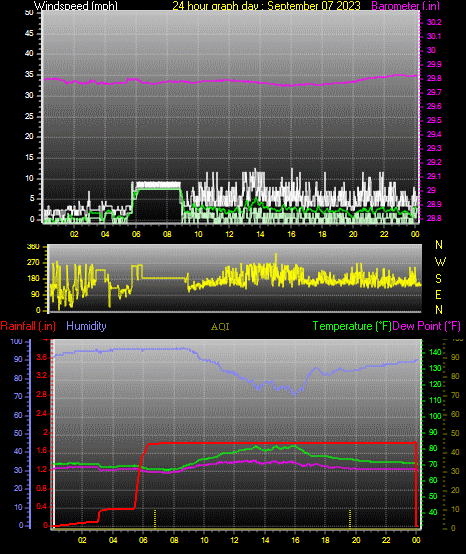Click the E compass direction letter
This screenshot has height=554, width=466.
click(x=438, y=295)
